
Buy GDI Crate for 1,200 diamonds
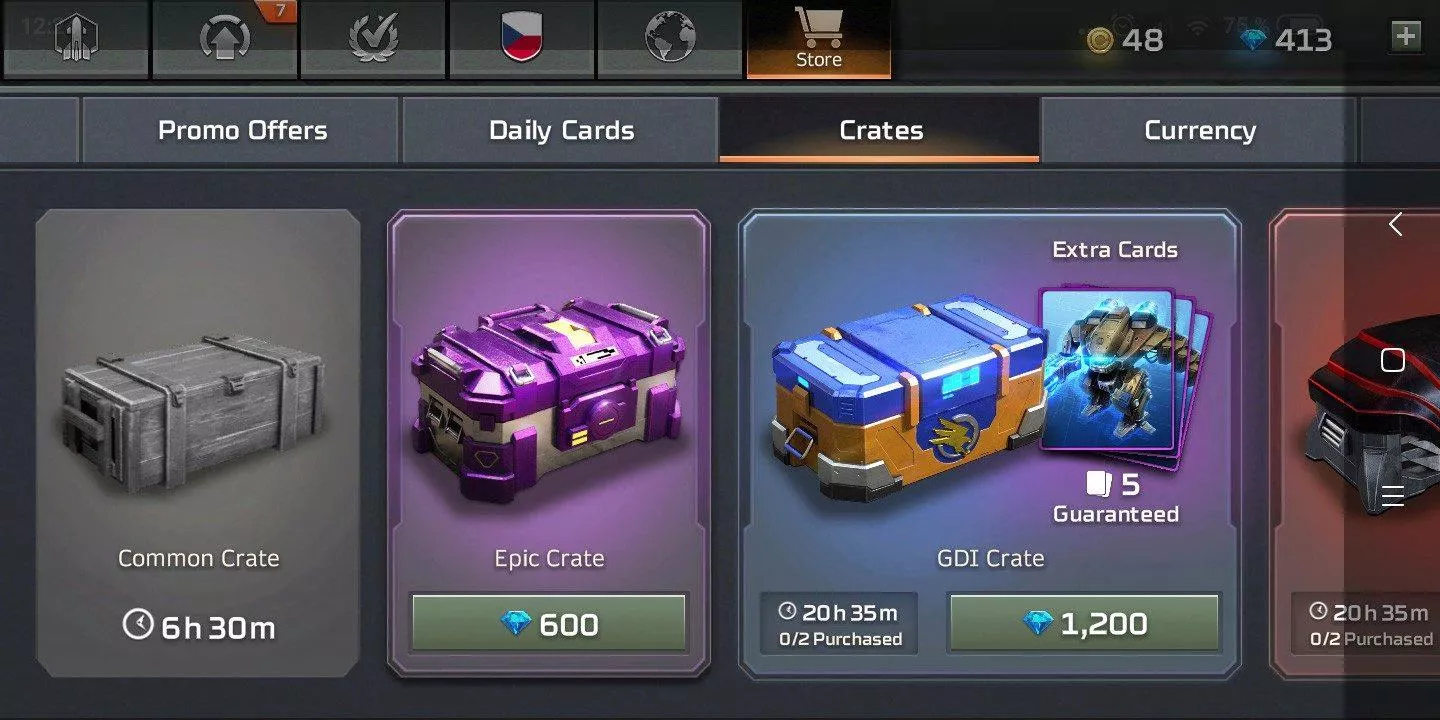coord(1084,624)
